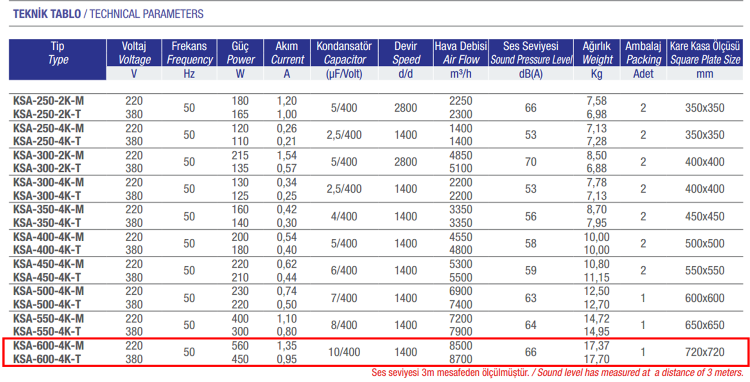This screenshot has height=382, width=750.
Task: Click model name KSA-300-2K-T
Action: (47, 168)
